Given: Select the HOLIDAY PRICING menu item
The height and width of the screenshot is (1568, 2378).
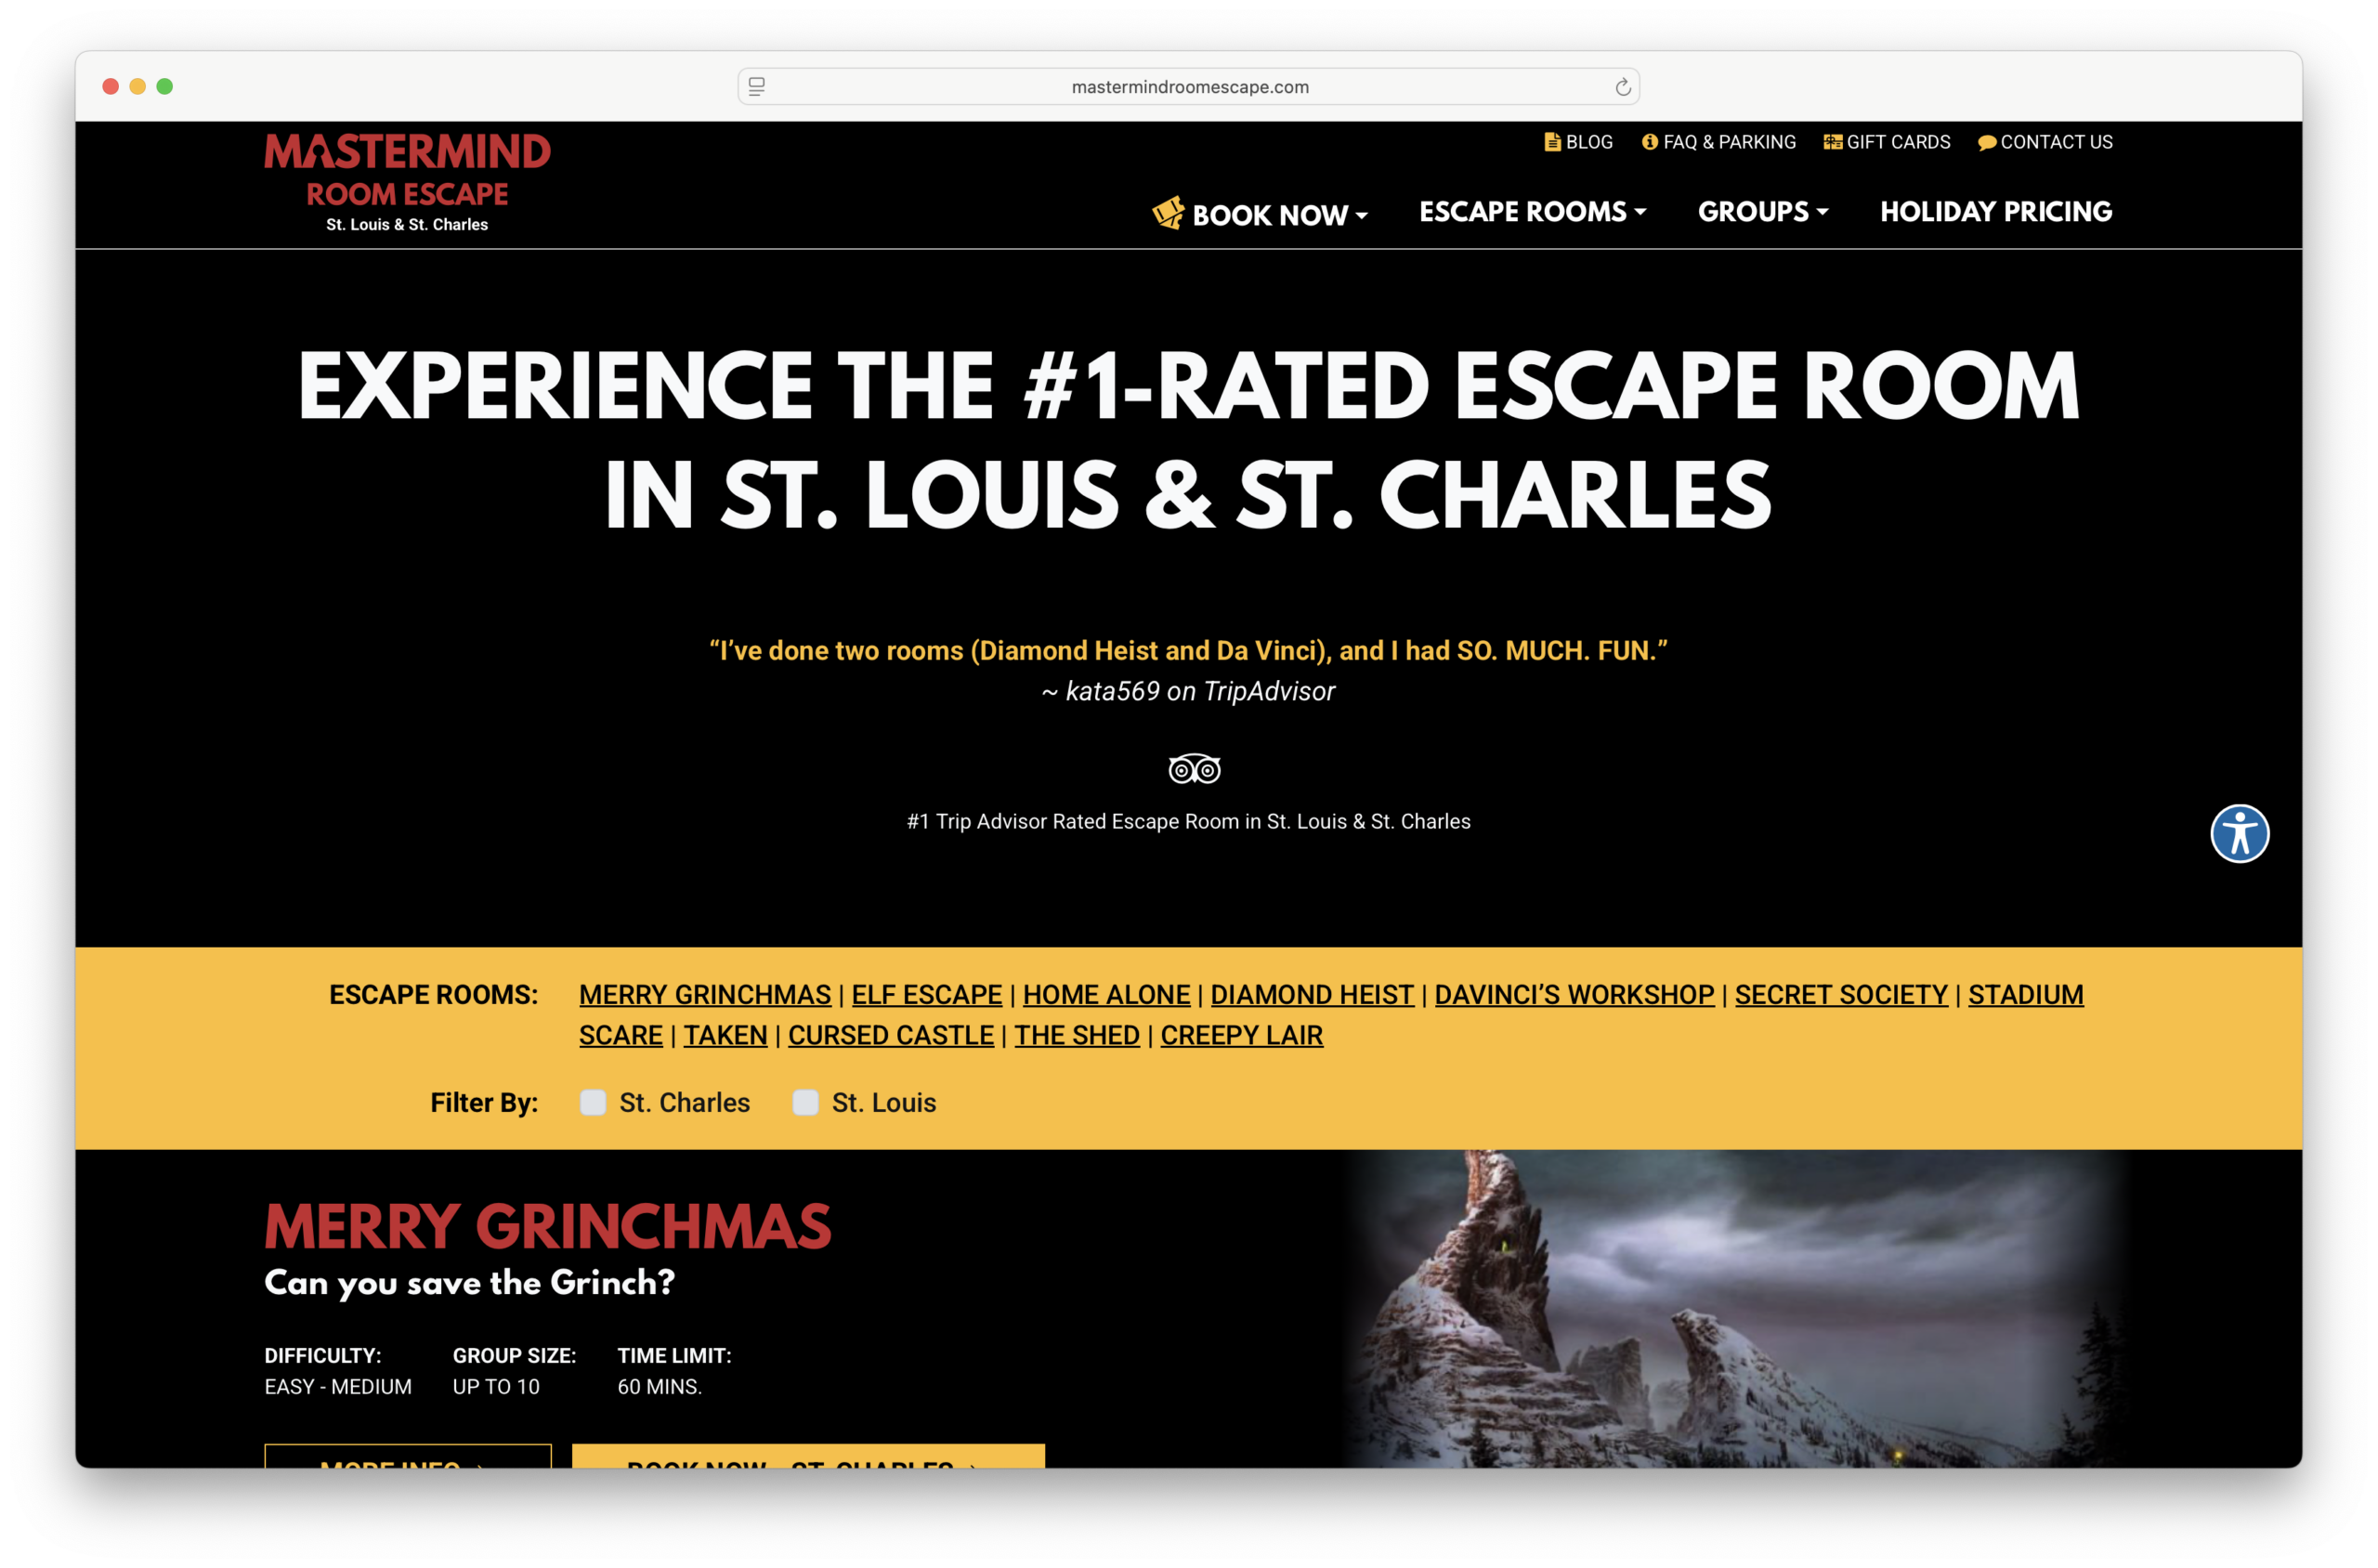Looking at the screenshot, I should pos(1995,212).
